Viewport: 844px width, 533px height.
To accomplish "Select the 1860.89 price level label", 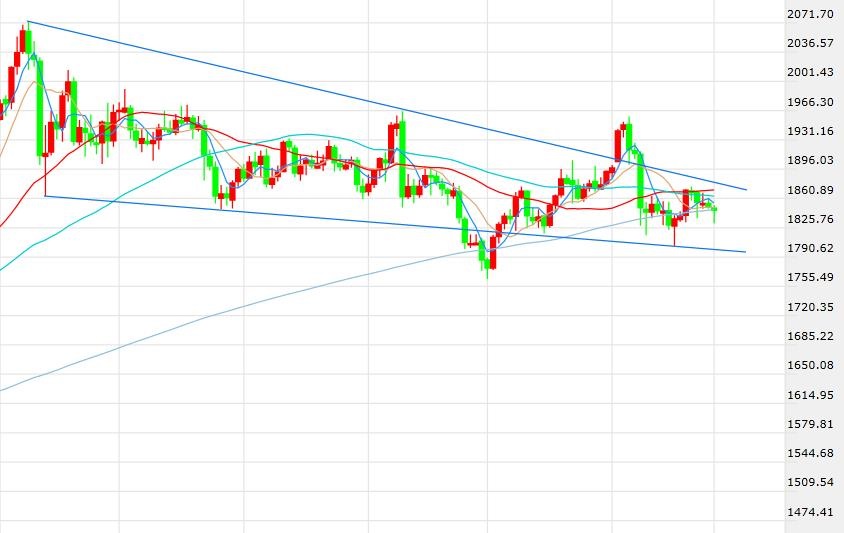I will point(810,190).
